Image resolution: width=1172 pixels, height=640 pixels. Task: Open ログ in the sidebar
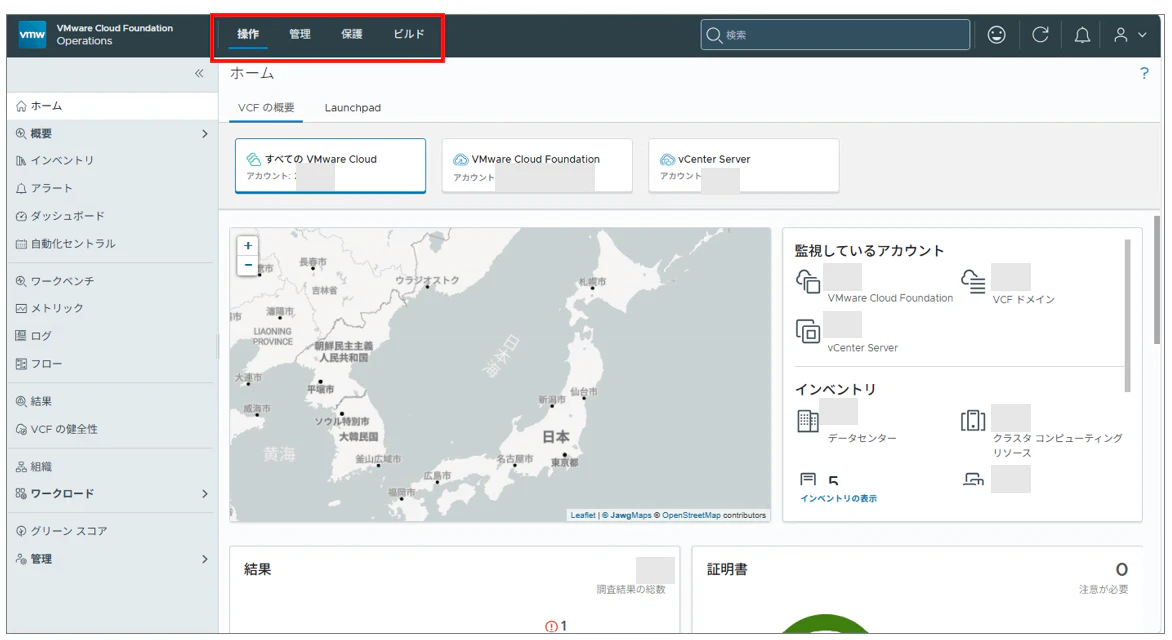pyautogui.click(x=41, y=336)
